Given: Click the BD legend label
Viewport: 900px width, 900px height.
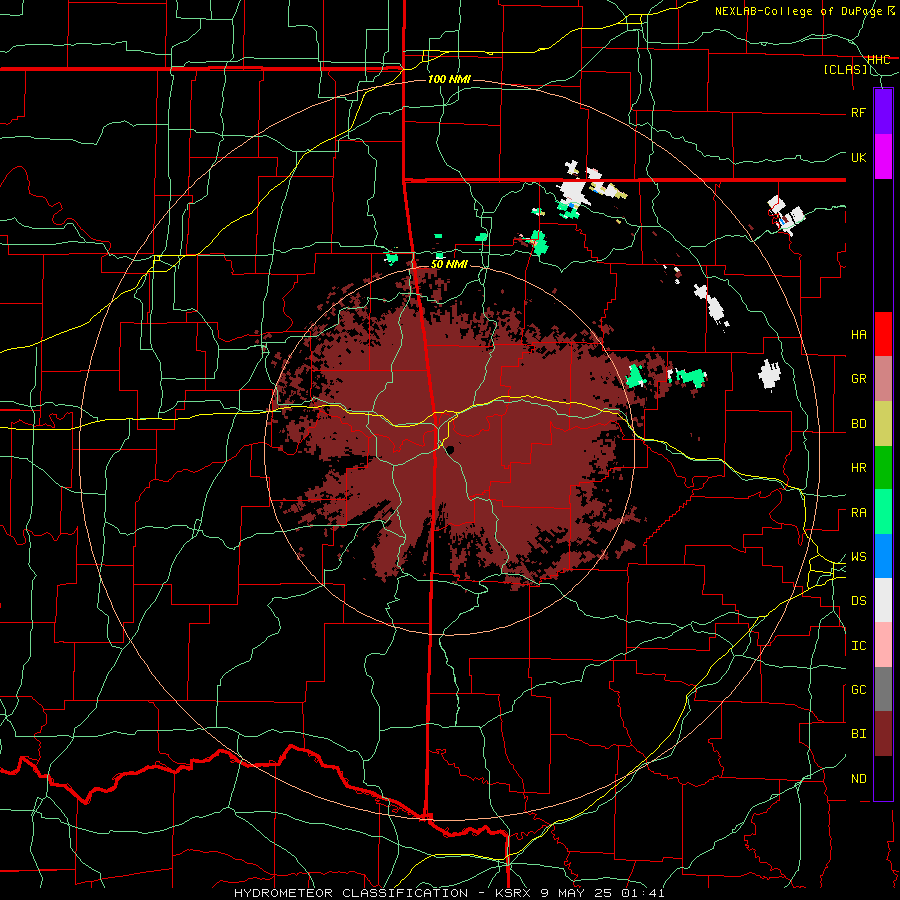Looking at the screenshot, I should (858, 424).
